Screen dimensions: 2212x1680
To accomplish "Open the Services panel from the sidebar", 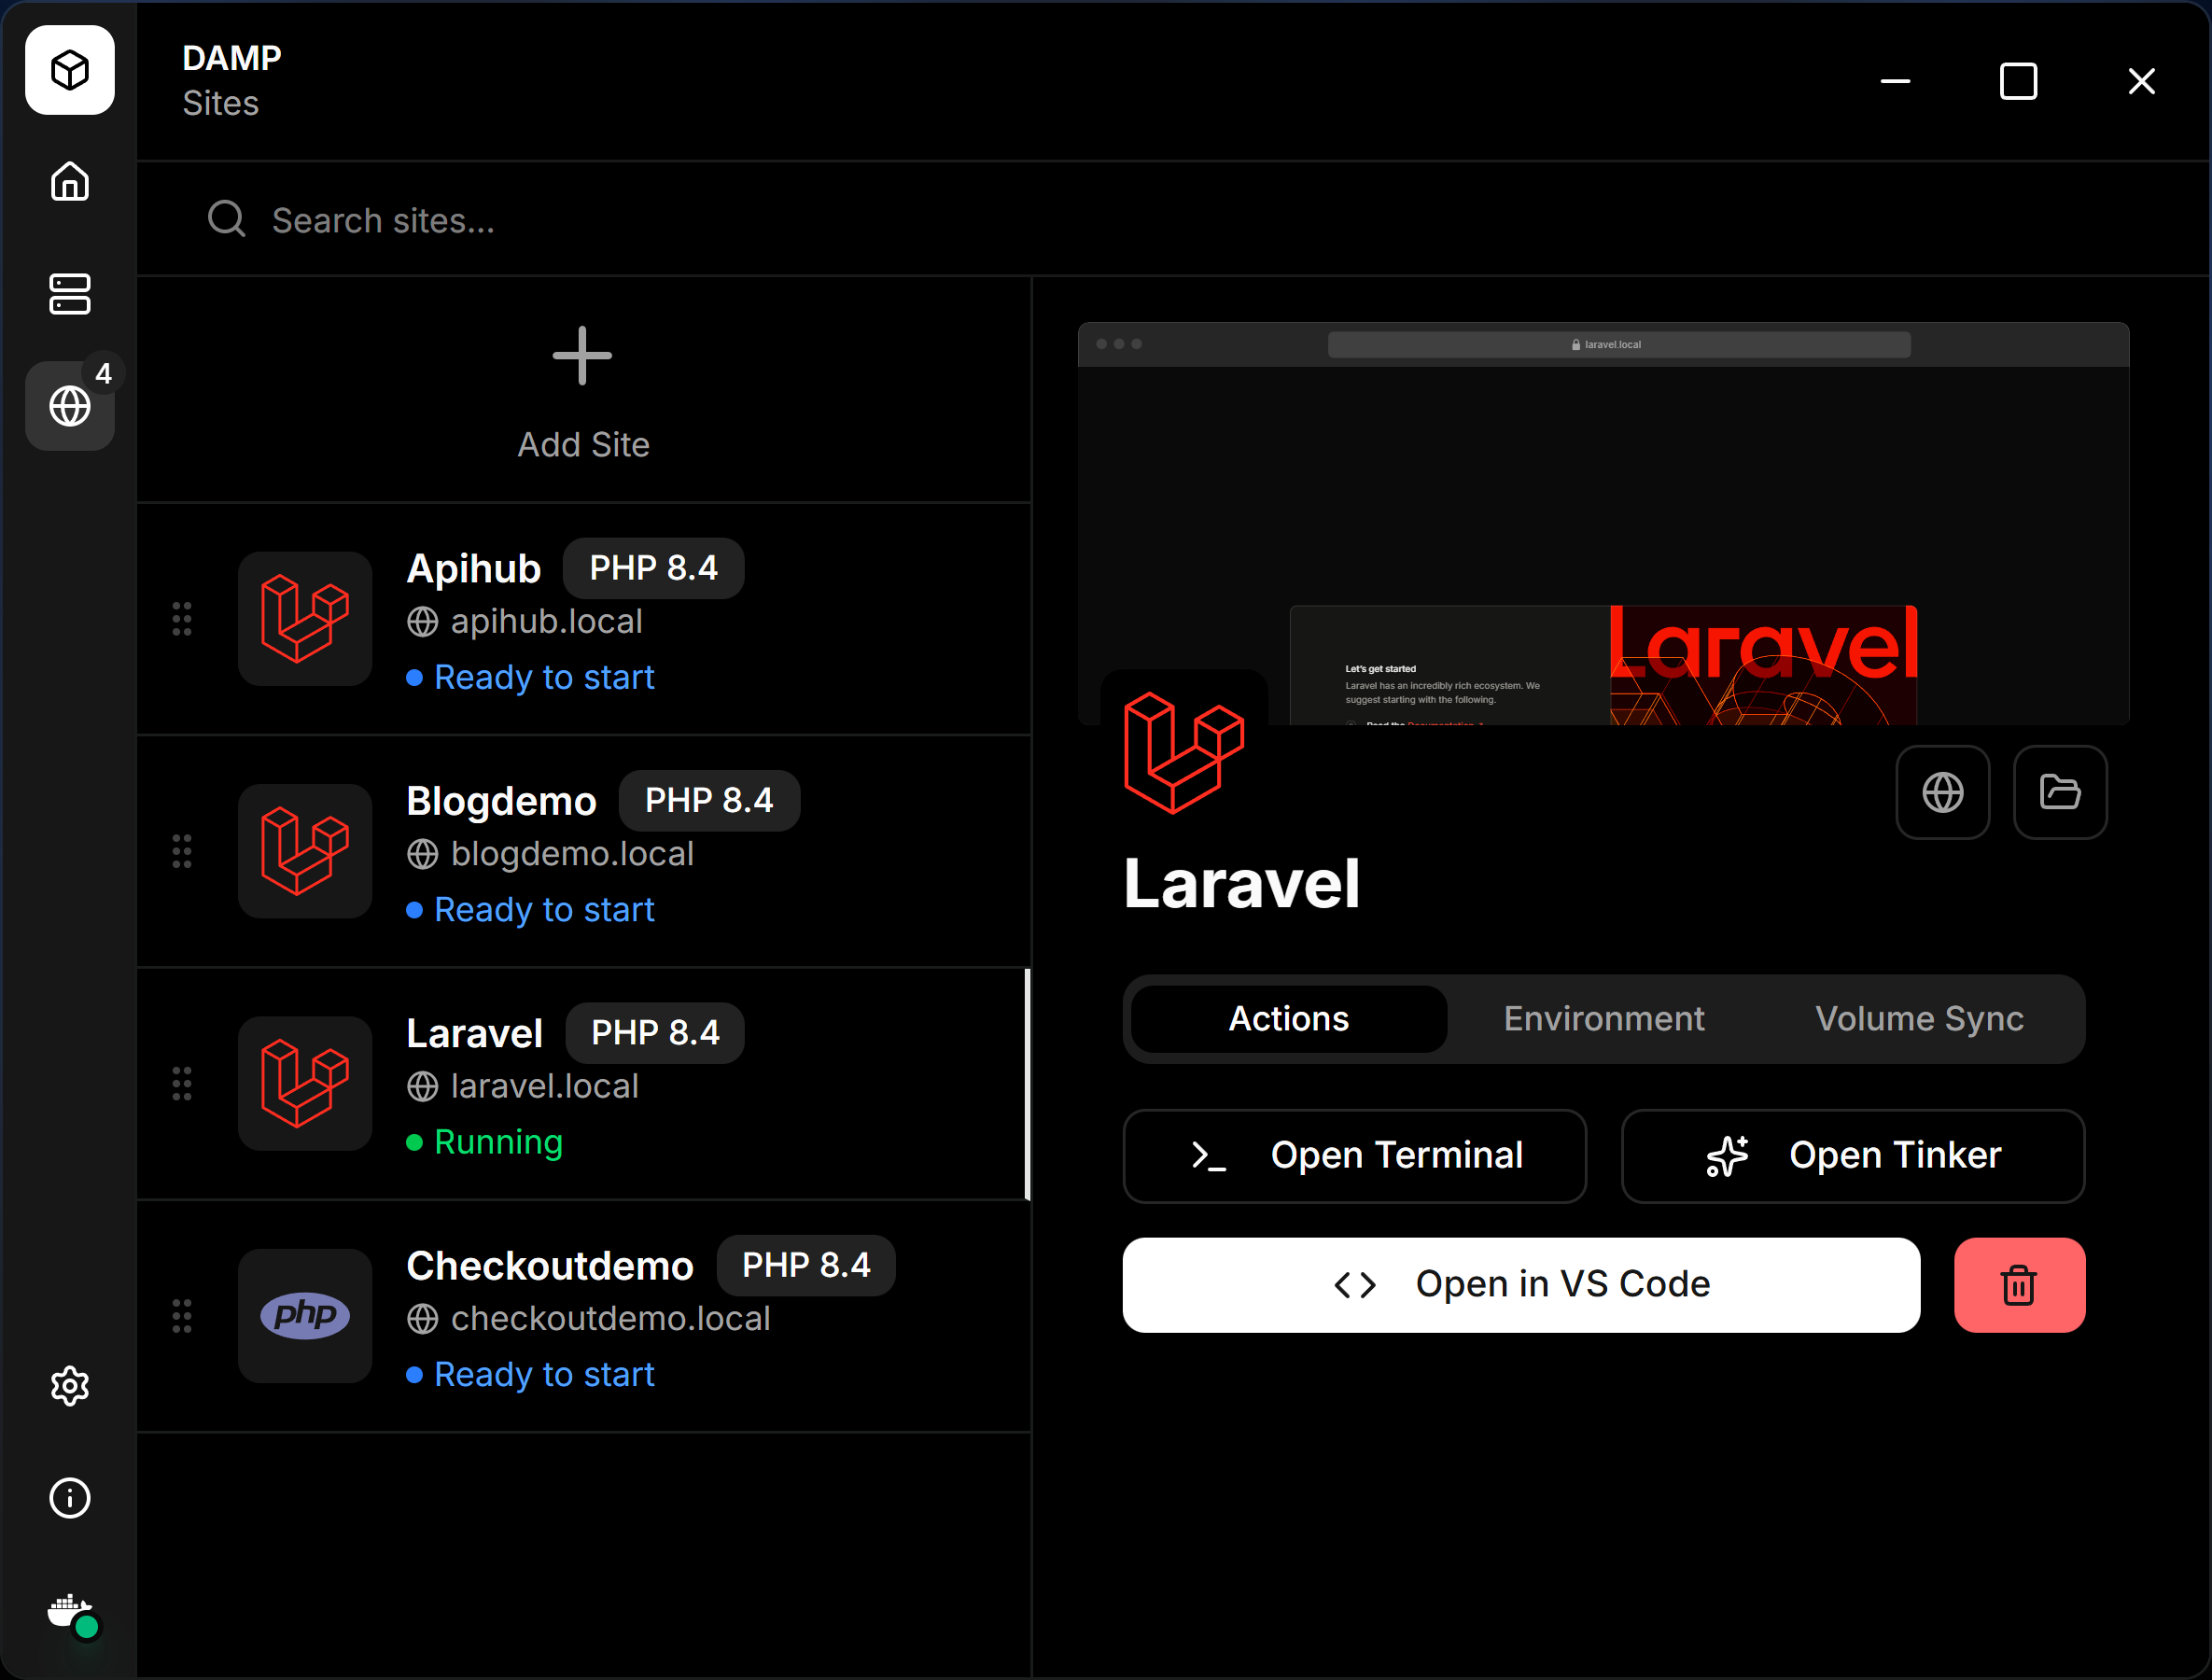I will click(x=69, y=294).
